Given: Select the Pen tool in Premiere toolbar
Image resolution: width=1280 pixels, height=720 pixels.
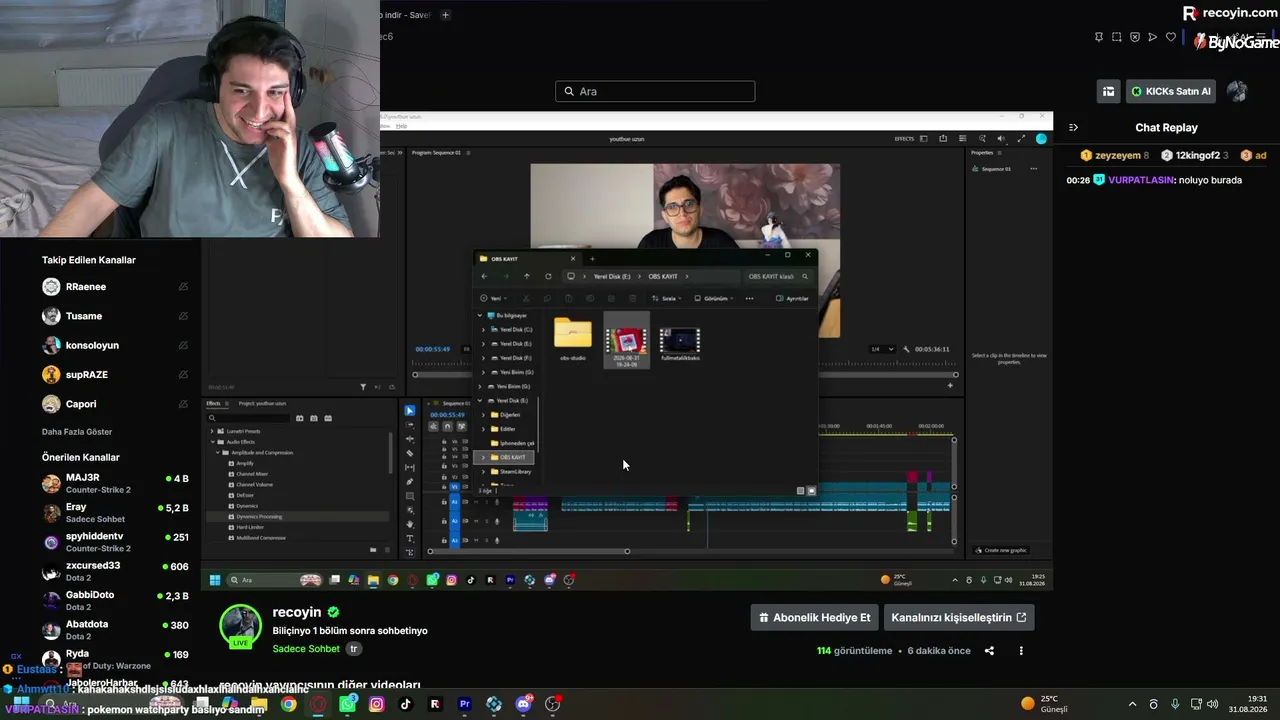Looking at the screenshot, I should pyautogui.click(x=409, y=481).
